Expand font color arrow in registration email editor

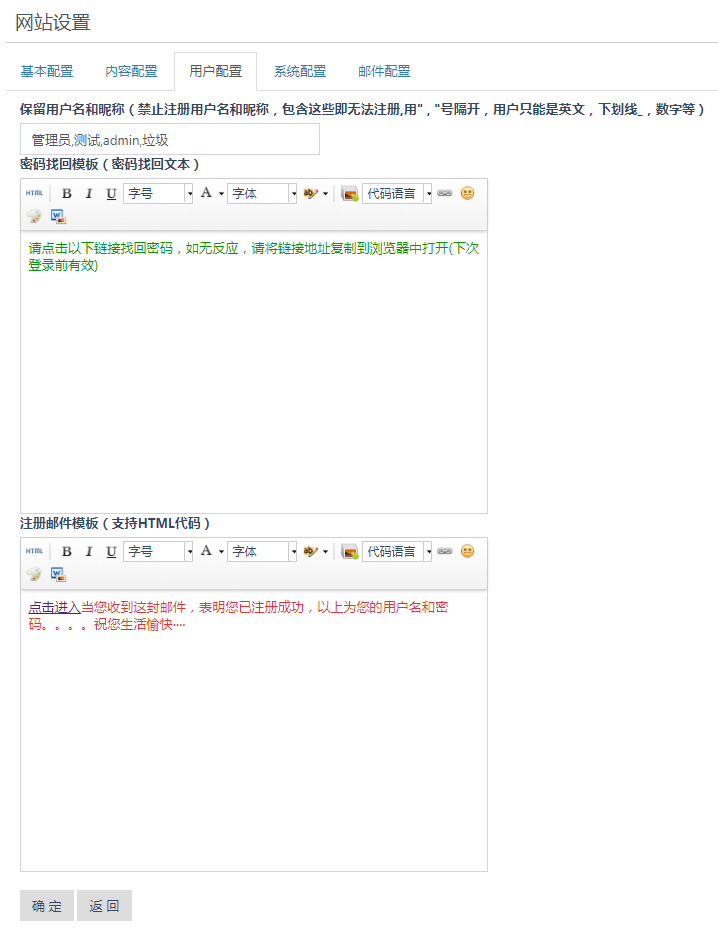[x=221, y=552]
